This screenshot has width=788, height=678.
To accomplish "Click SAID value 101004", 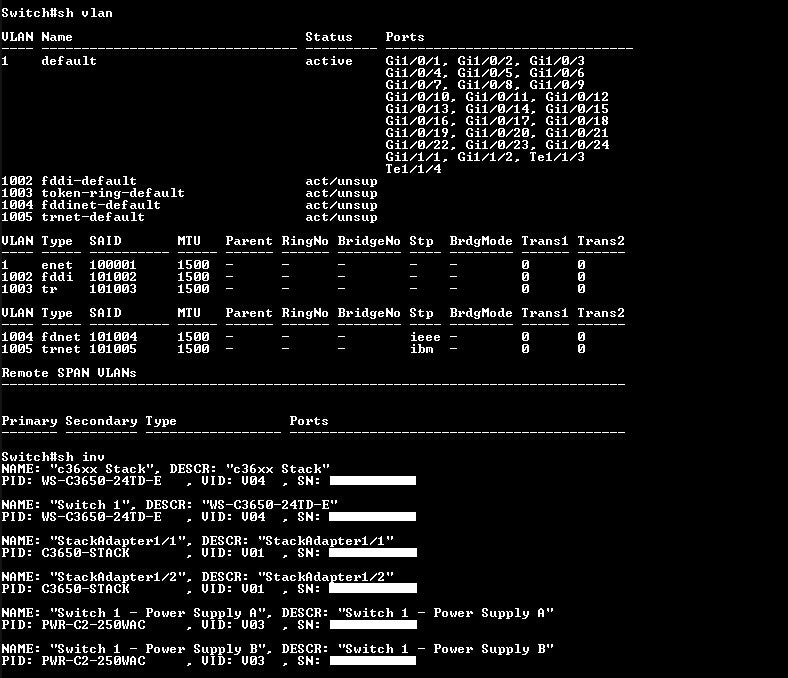I will click(x=113, y=337).
